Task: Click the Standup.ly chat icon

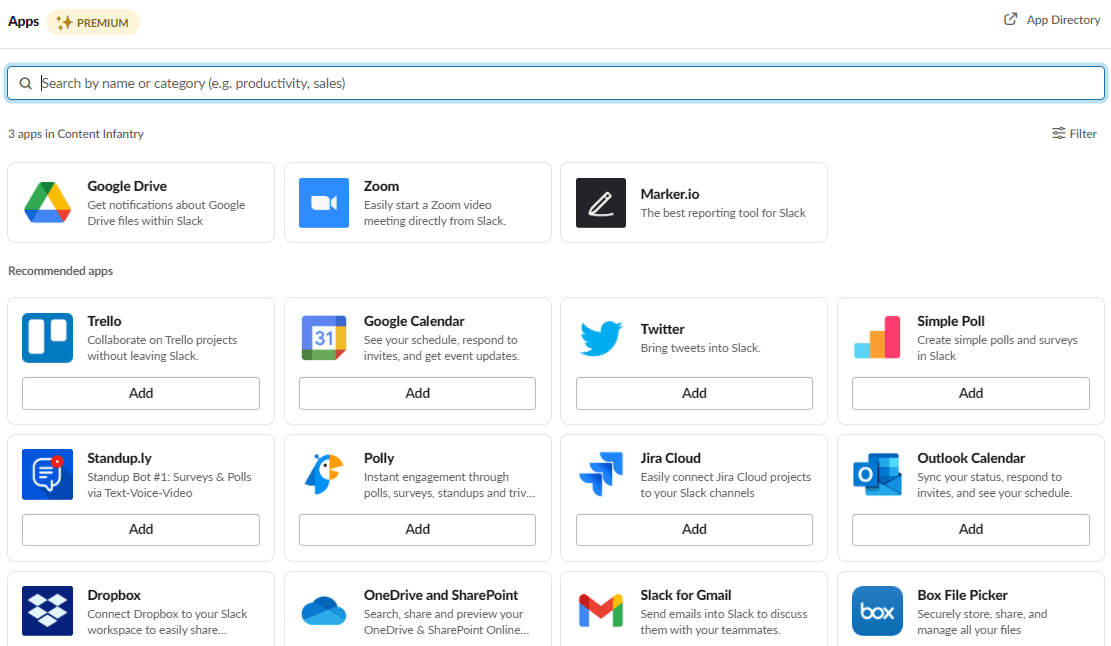Action: [47, 475]
